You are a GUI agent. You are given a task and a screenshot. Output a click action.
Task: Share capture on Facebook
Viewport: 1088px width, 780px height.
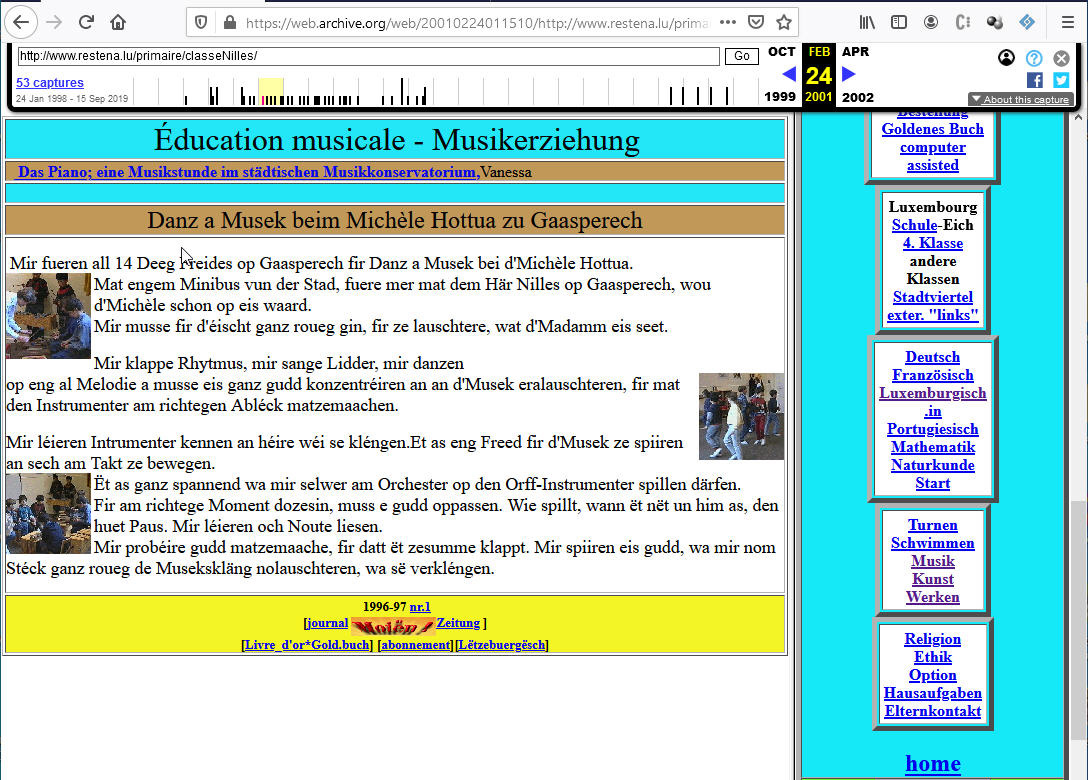[1035, 80]
